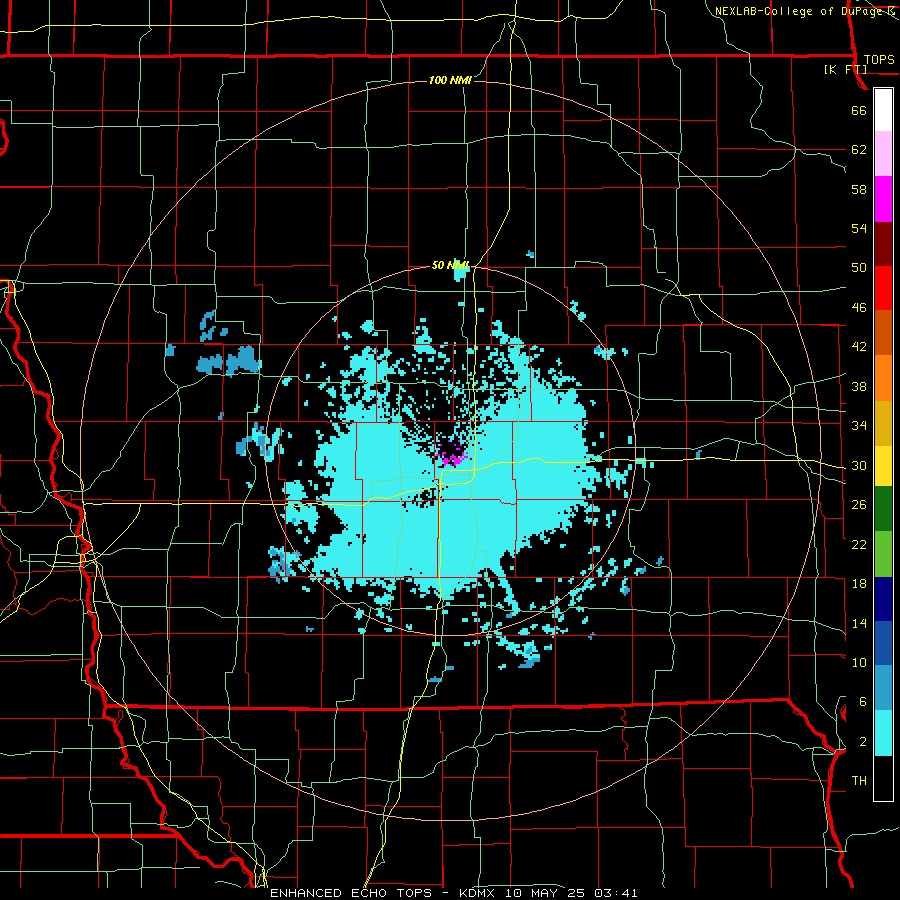The width and height of the screenshot is (900, 900).
Task: Click the KDMX station identifier
Action: [x=476, y=893]
